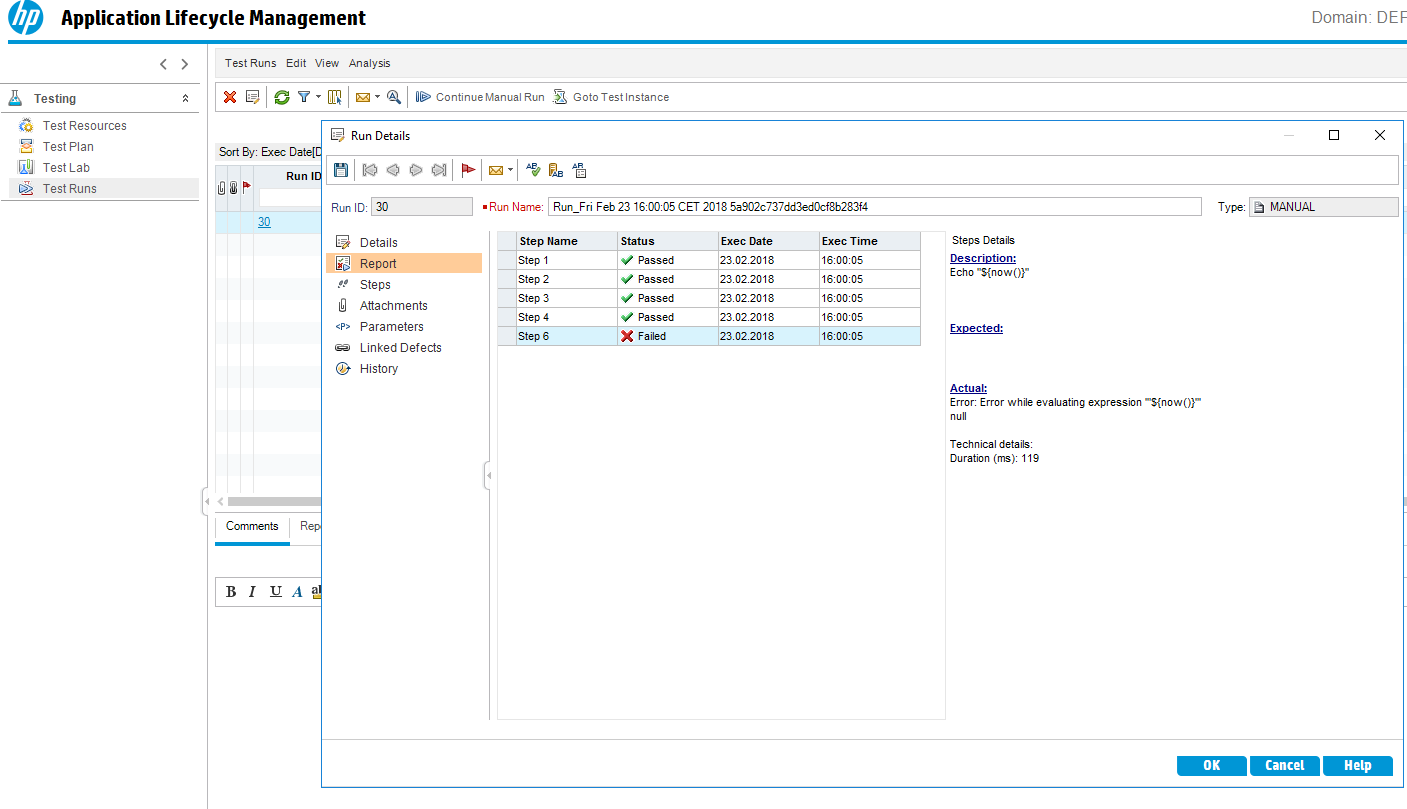The width and height of the screenshot is (1407, 809).
Task: Flag the run for follow up
Action: tap(468, 170)
